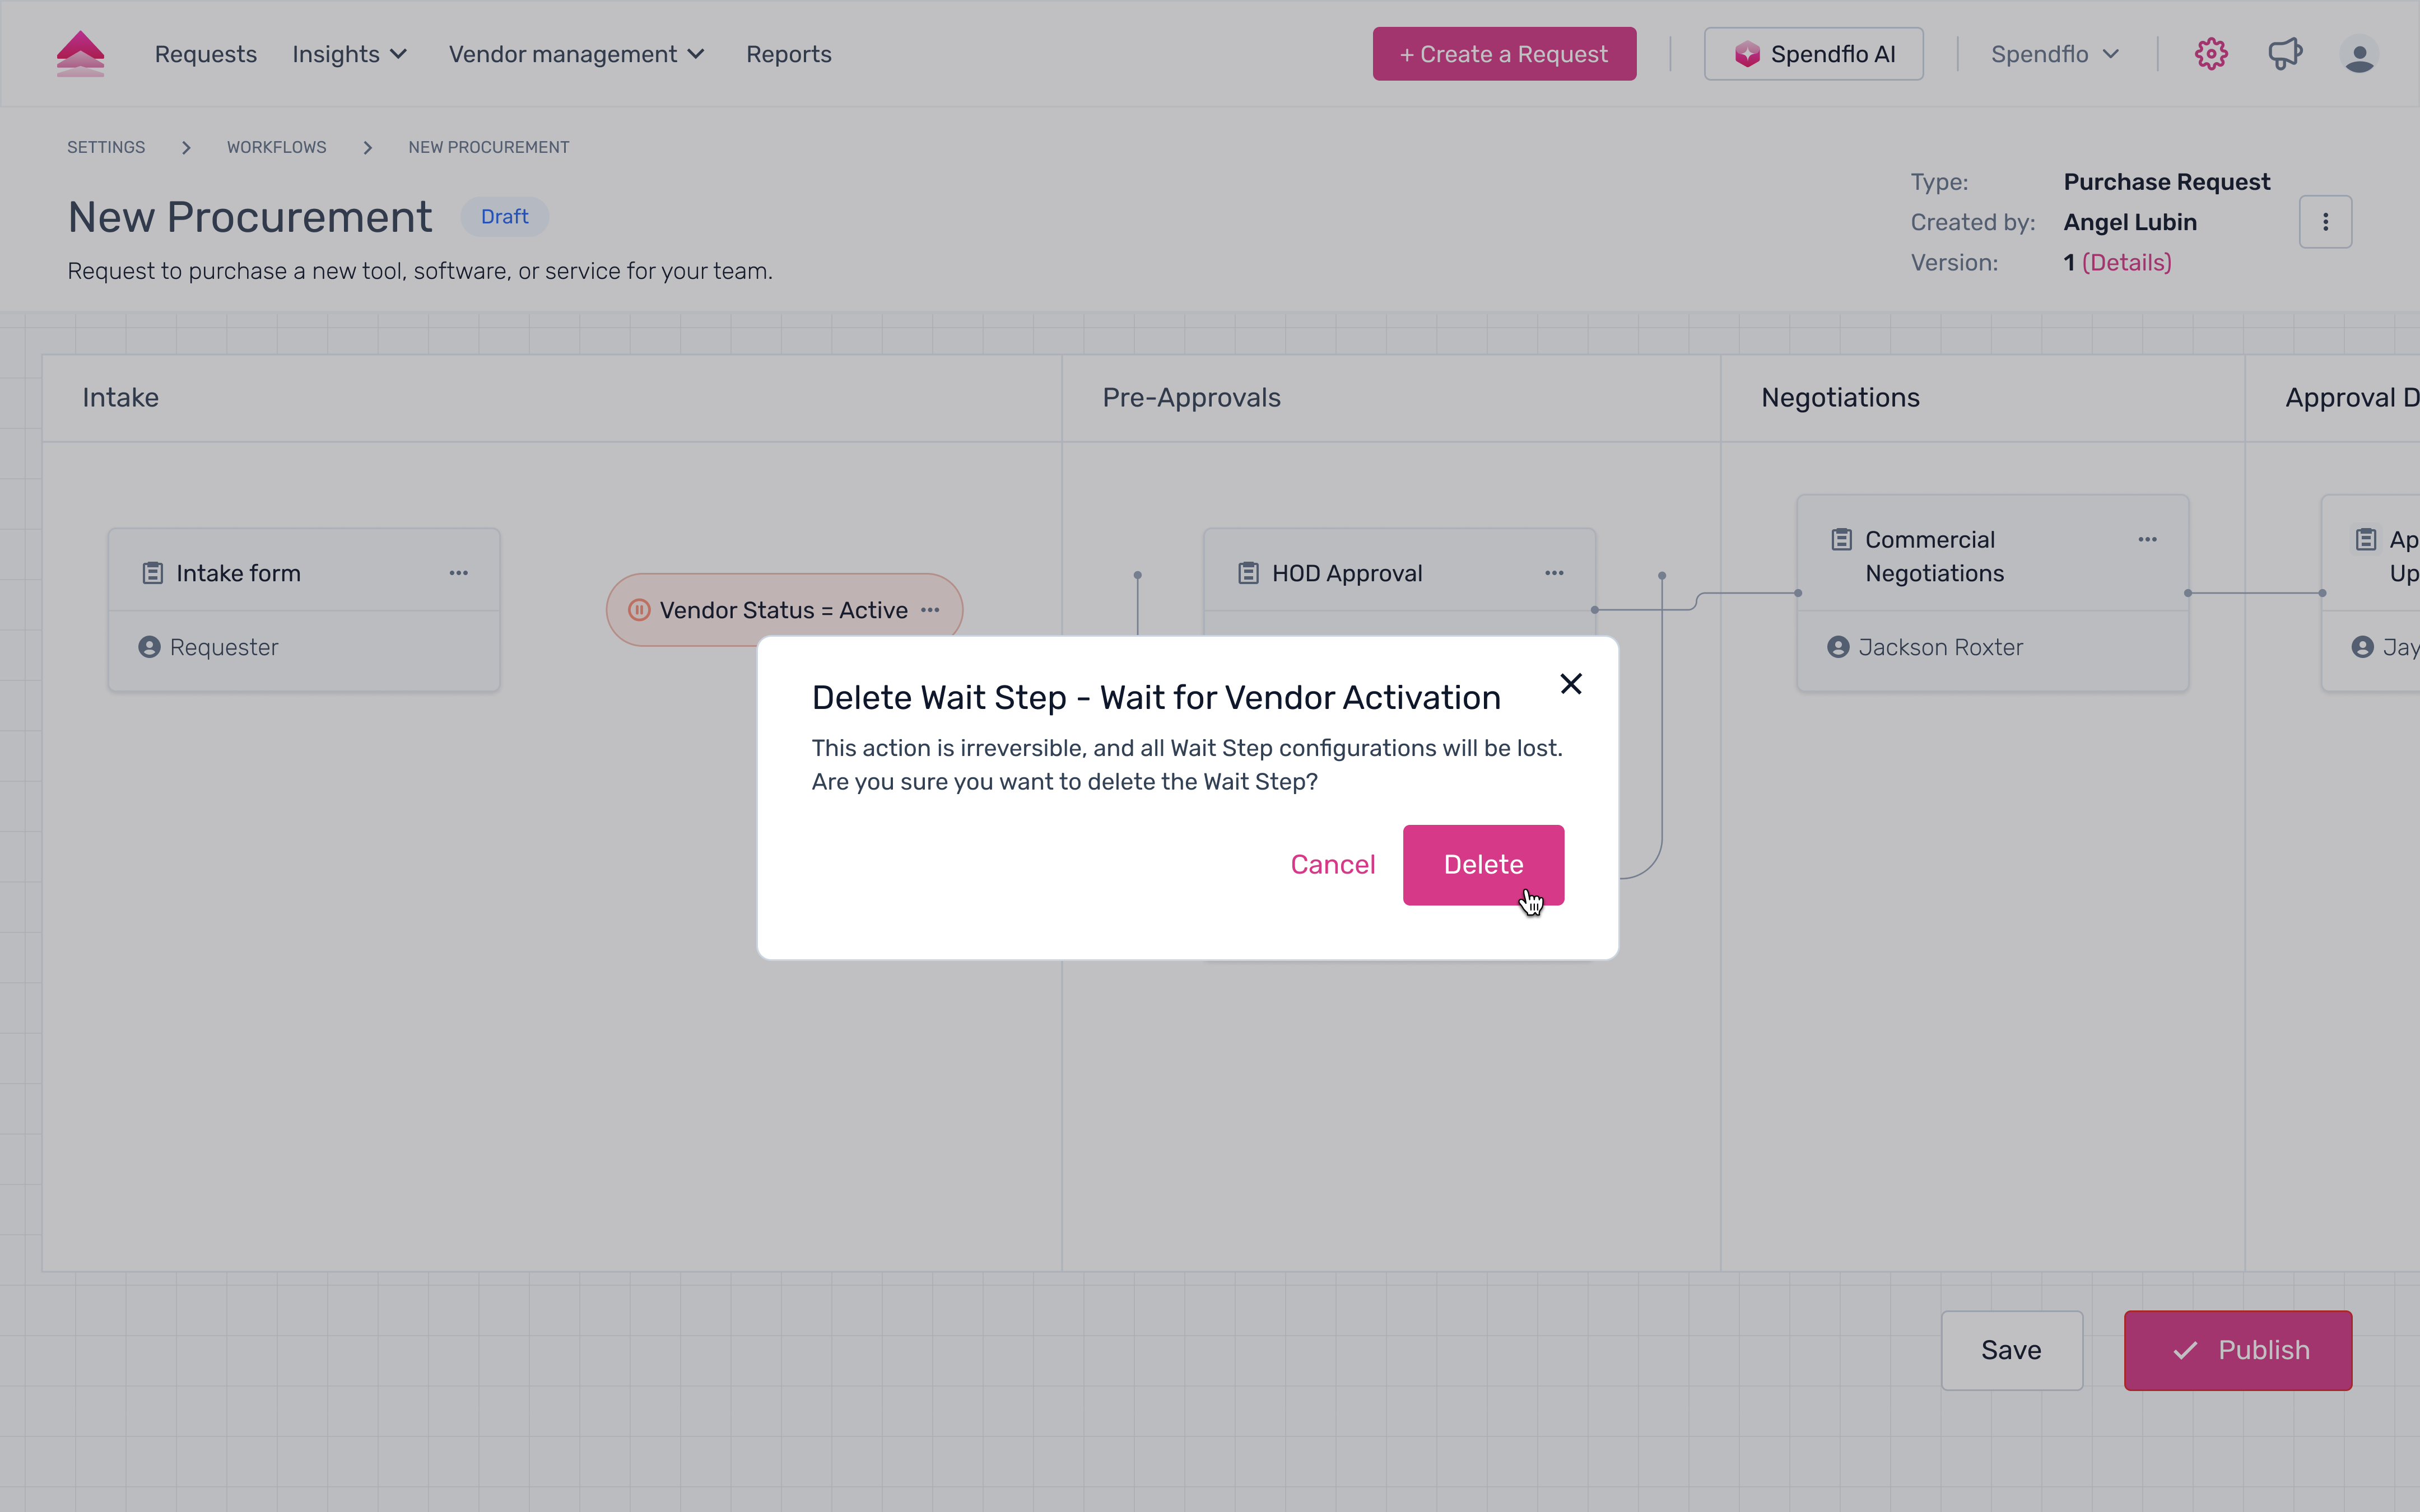Open the Spendflo organization dropdown
This screenshot has width=2420, height=1512.
click(x=2054, y=54)
